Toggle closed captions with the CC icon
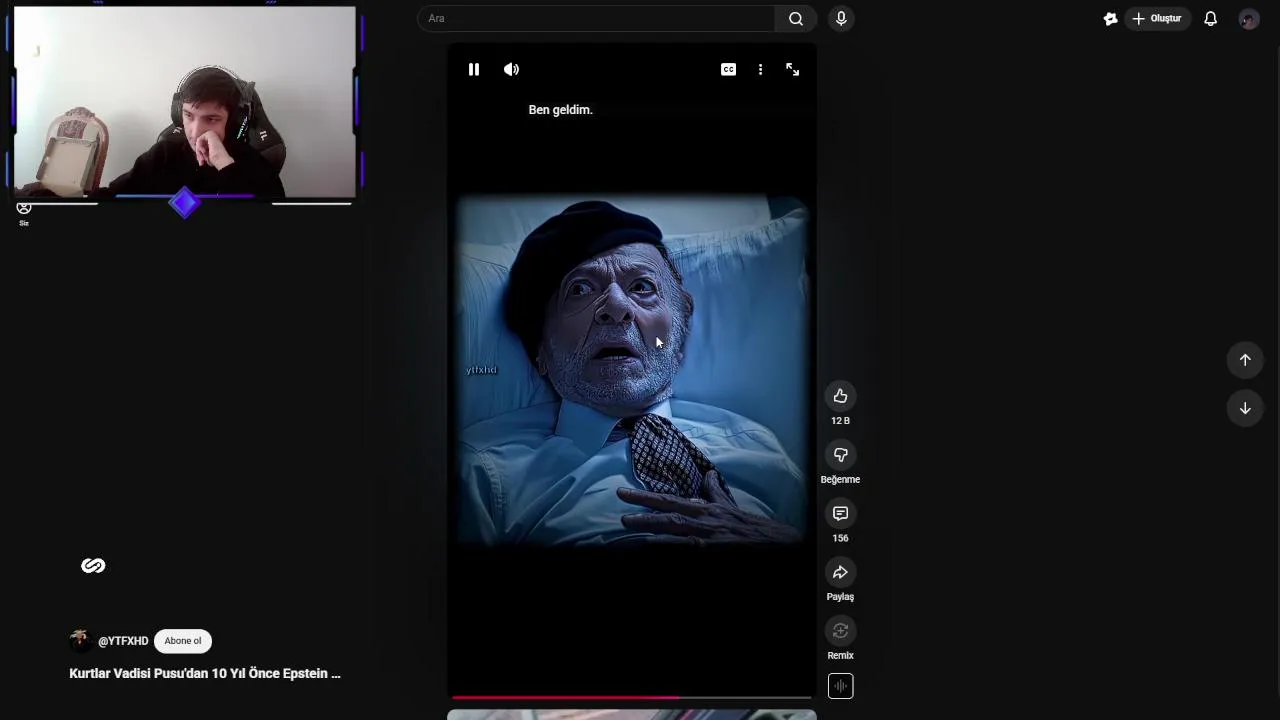This screenshot has width=1280, height=720. pyautogui.click(x=728, y=69)
